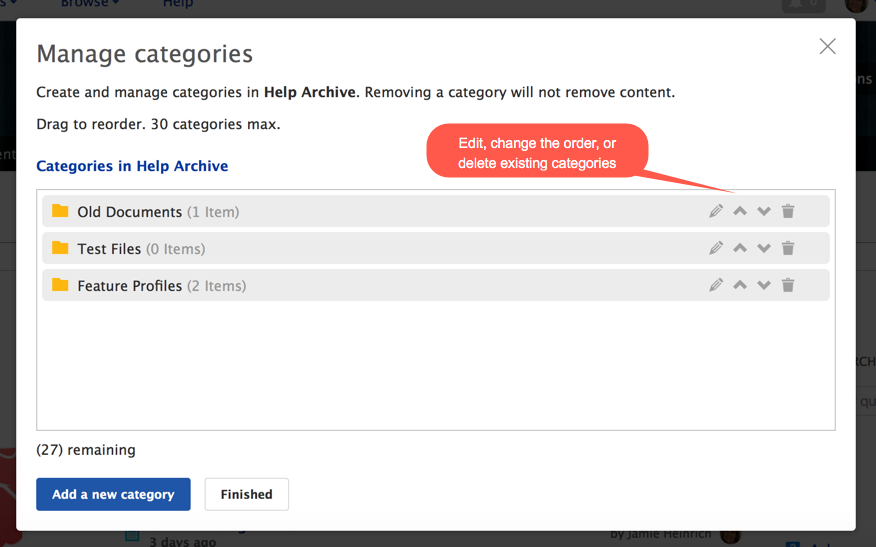Move Feature Profiles category up
This screenshot has width=876, height=547.
740,285
